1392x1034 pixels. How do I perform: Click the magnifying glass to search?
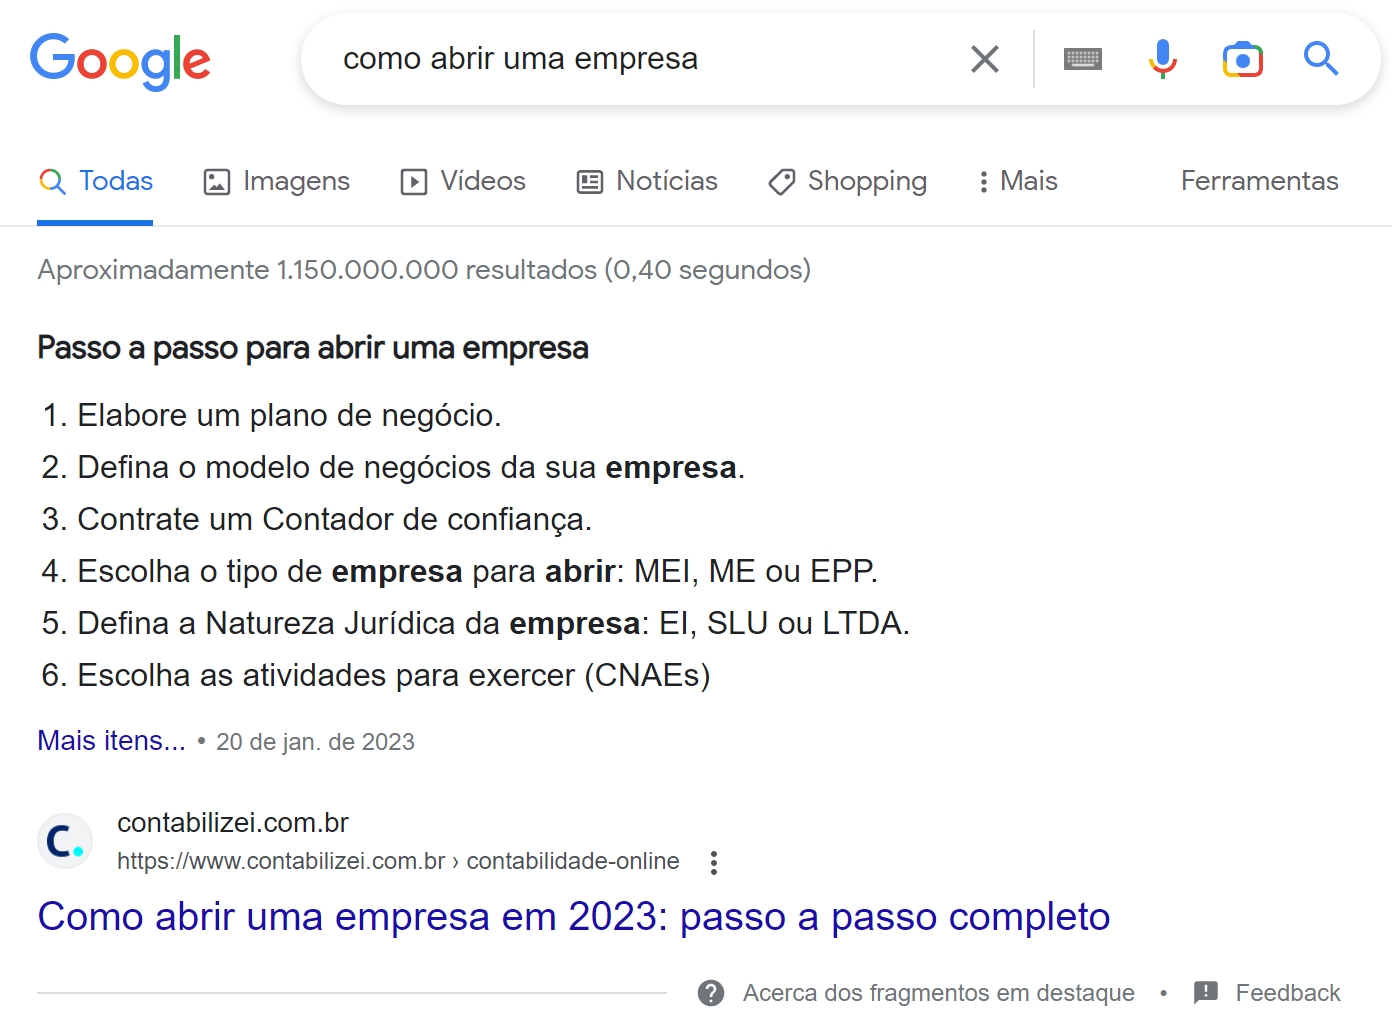point(1321,59)
